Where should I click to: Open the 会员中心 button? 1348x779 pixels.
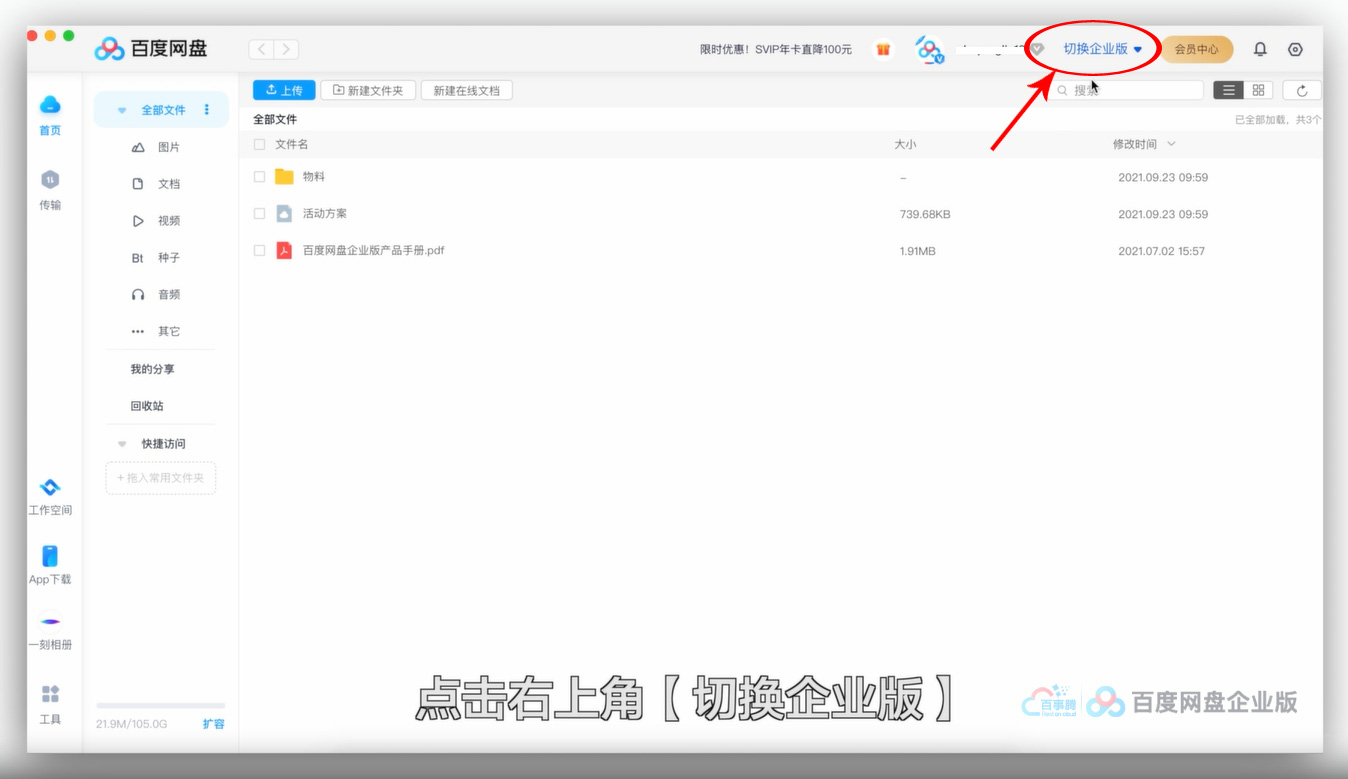click(x=1196, y=49)
